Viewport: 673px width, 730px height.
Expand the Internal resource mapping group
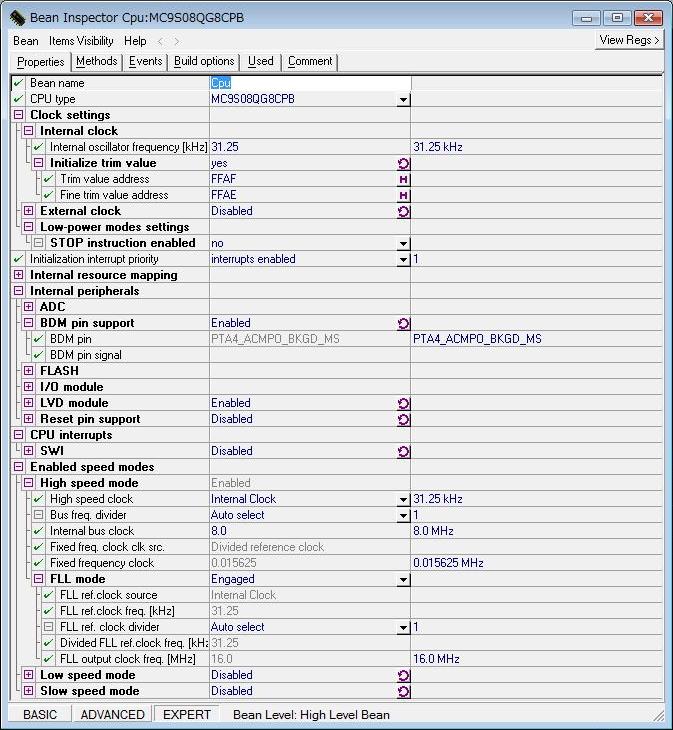tap(19, 275)
